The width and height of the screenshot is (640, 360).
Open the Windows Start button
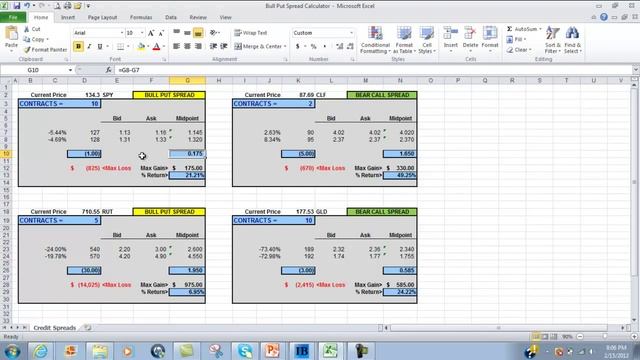click(12, 351)
